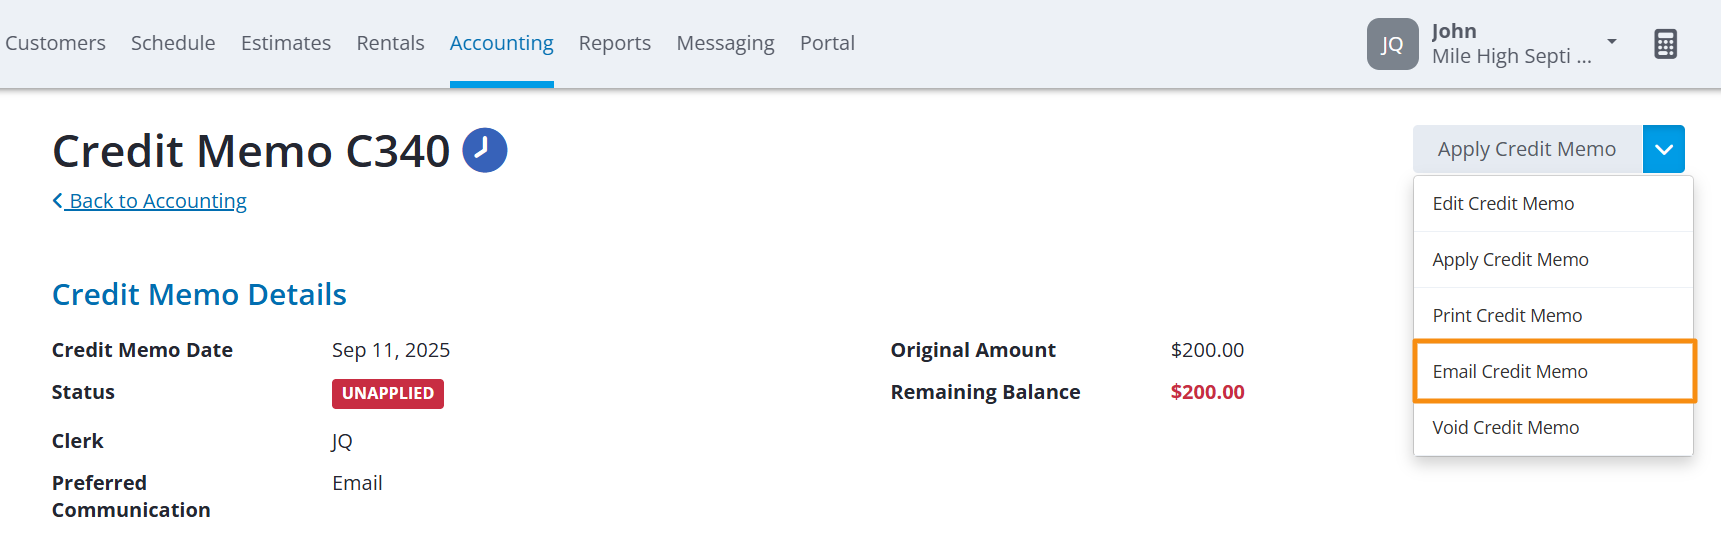The width and height of the screenshot is (1721, 546).
Task: Click the UNAPPLIED status badge
Action: click(388, 393)
